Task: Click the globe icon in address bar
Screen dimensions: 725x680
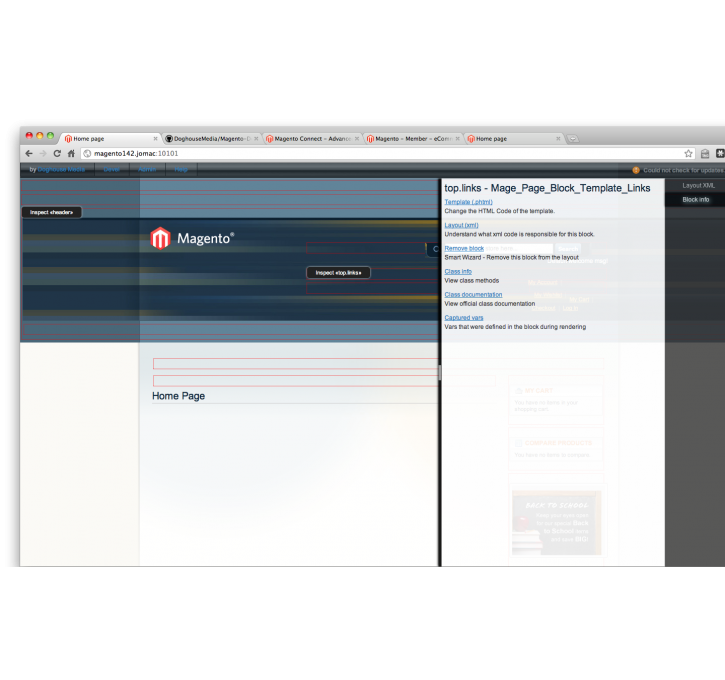Action: pyautogui.click(x=87, y=153)
